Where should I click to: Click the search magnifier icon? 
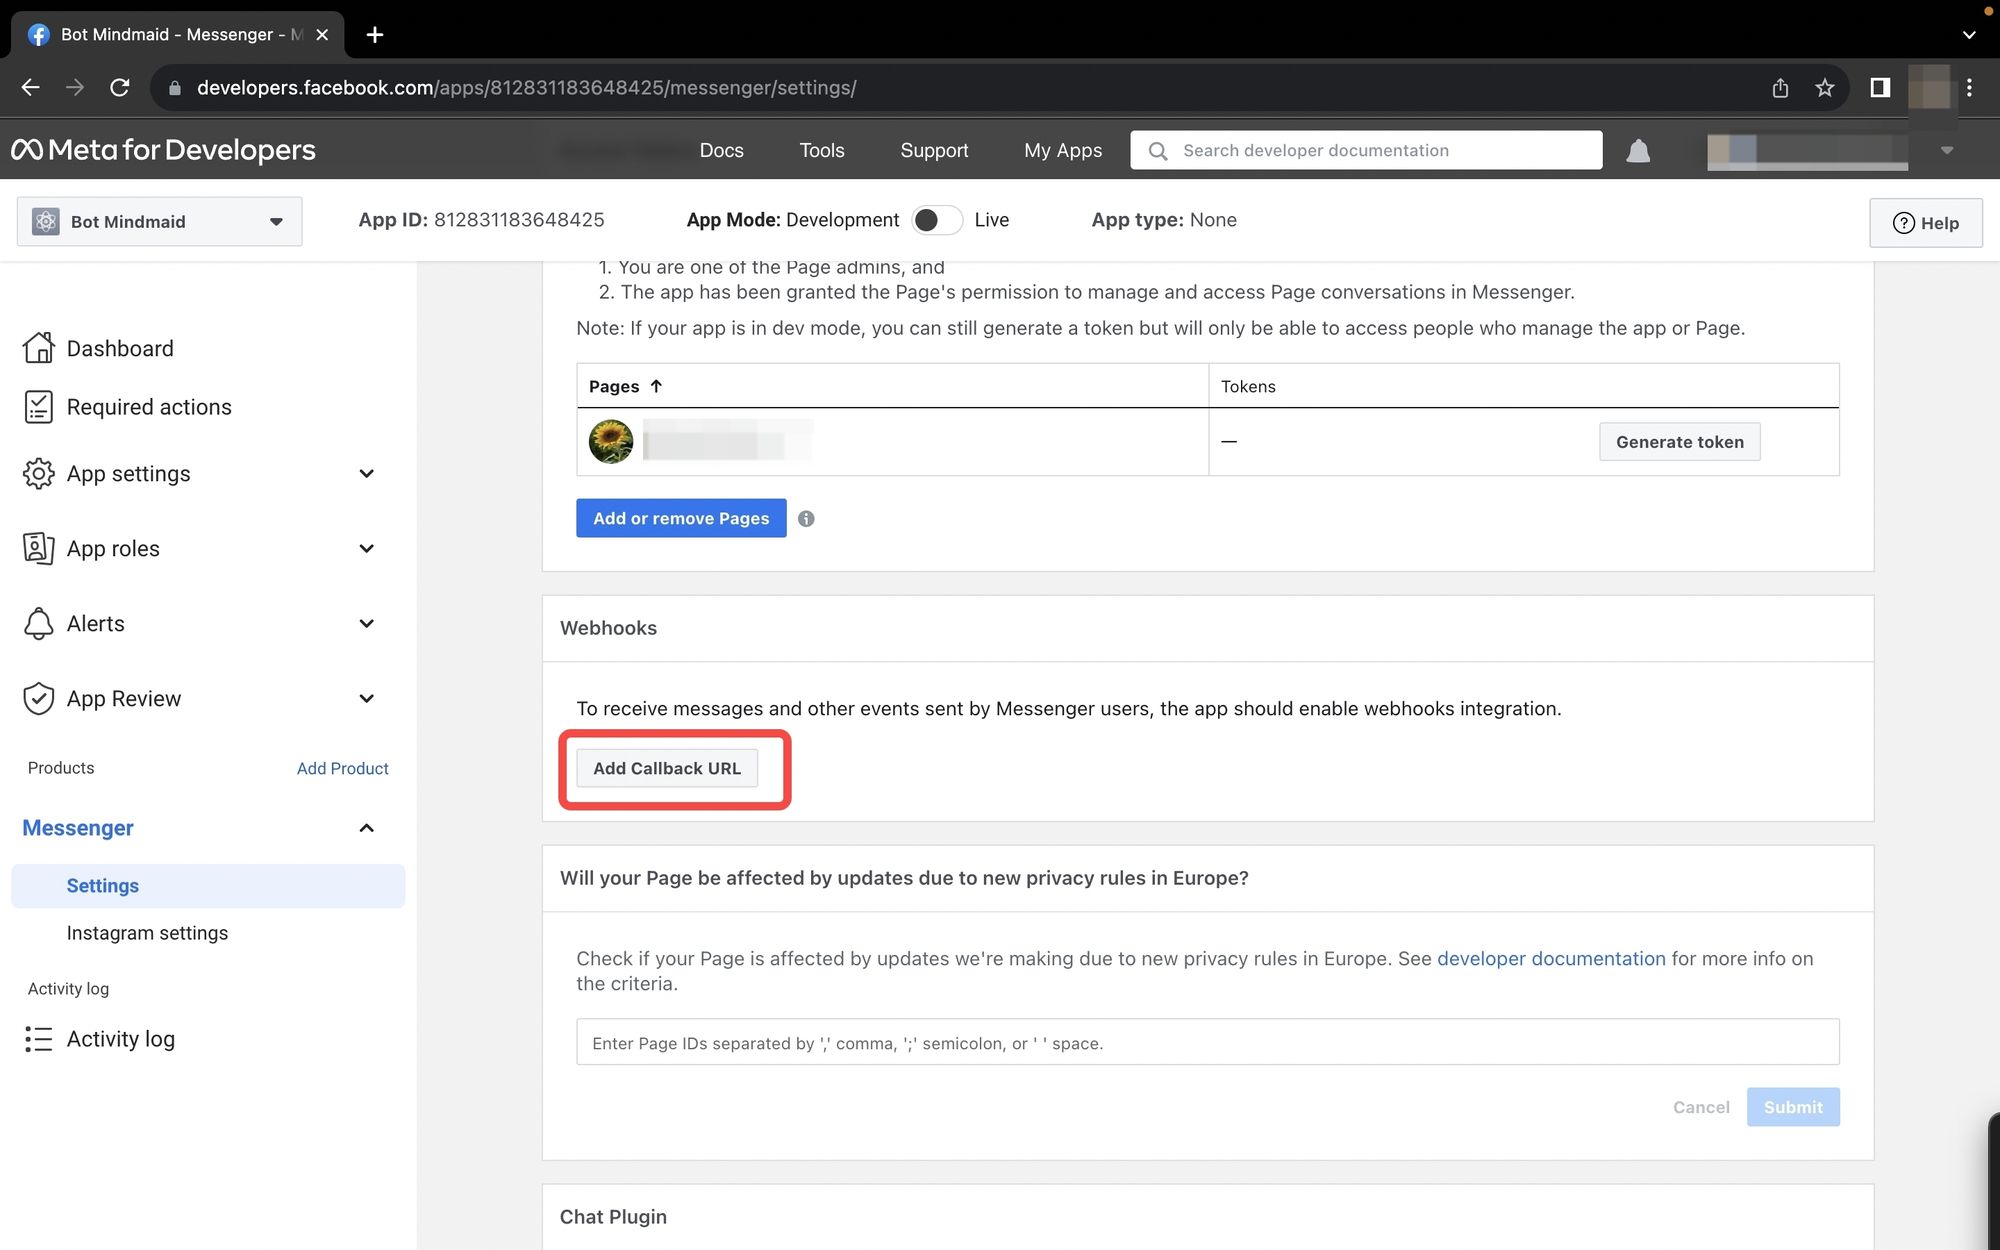coord(1158,151)
